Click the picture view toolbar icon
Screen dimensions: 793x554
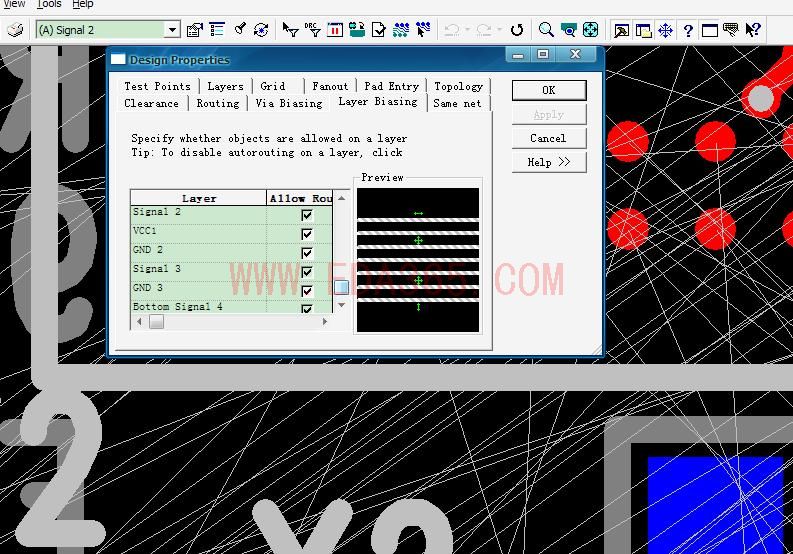pos(621,30)
